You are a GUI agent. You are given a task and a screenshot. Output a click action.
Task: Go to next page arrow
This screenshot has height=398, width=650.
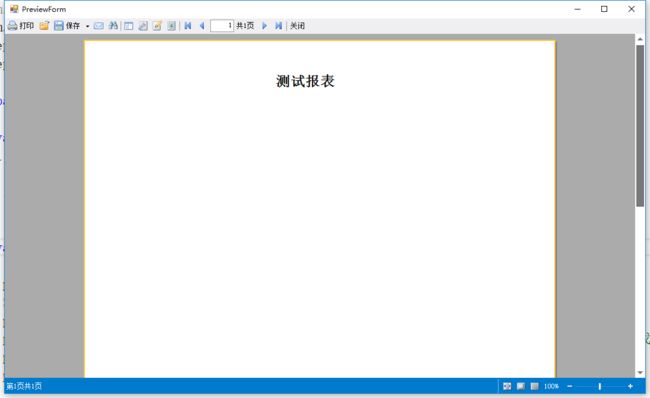(x=264, y=26)
